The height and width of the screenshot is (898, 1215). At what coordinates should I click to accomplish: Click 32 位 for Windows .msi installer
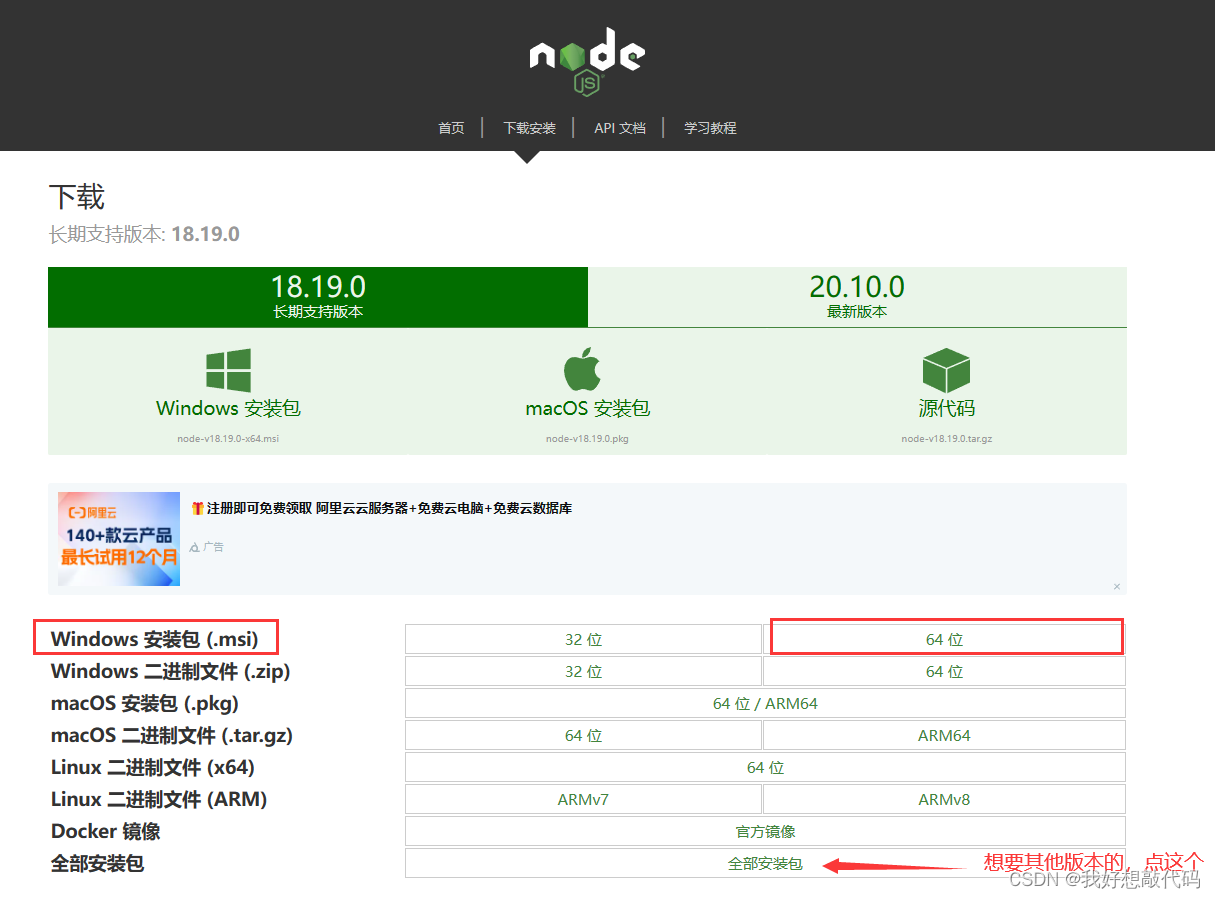tap(583, 640)
